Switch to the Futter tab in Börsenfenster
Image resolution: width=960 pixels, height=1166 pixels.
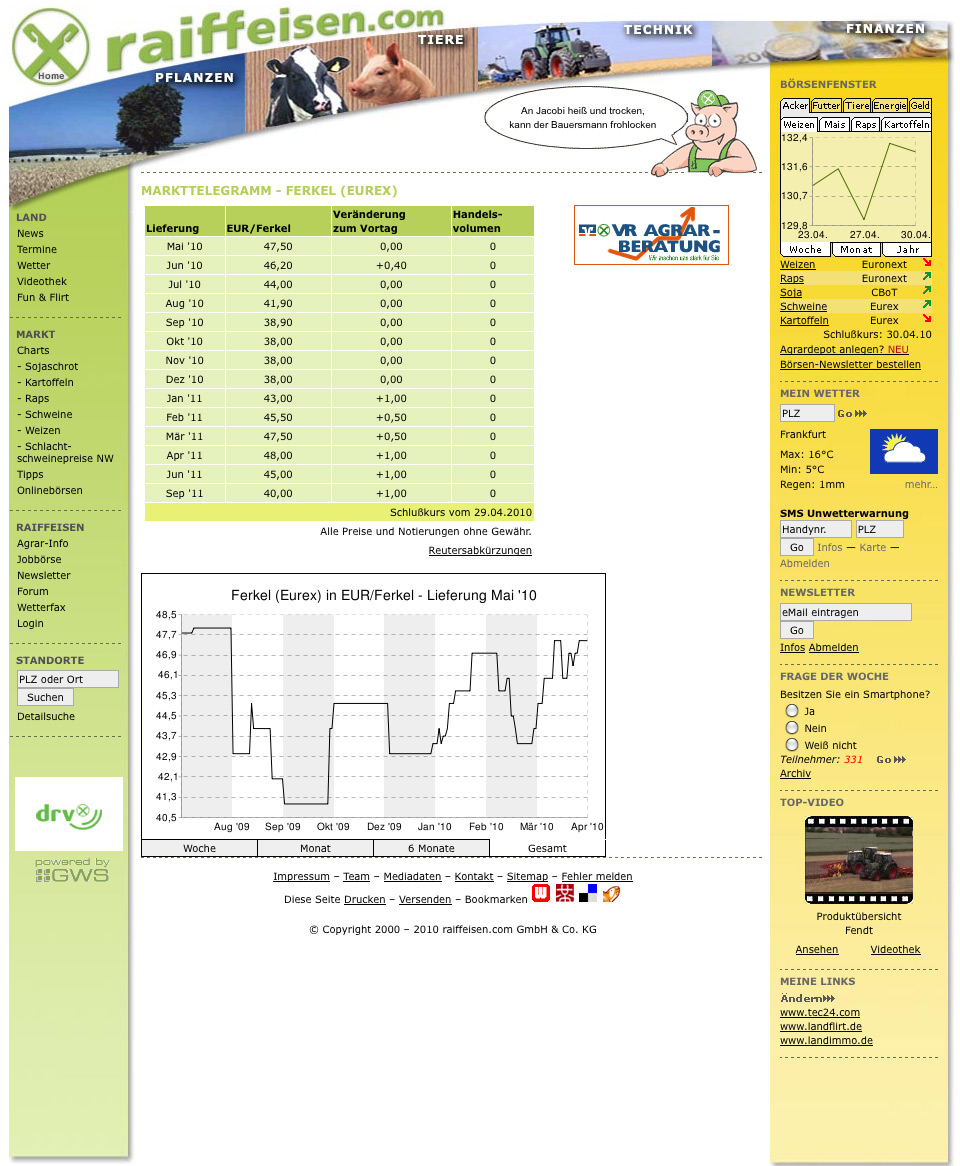(x=826, y=106)
